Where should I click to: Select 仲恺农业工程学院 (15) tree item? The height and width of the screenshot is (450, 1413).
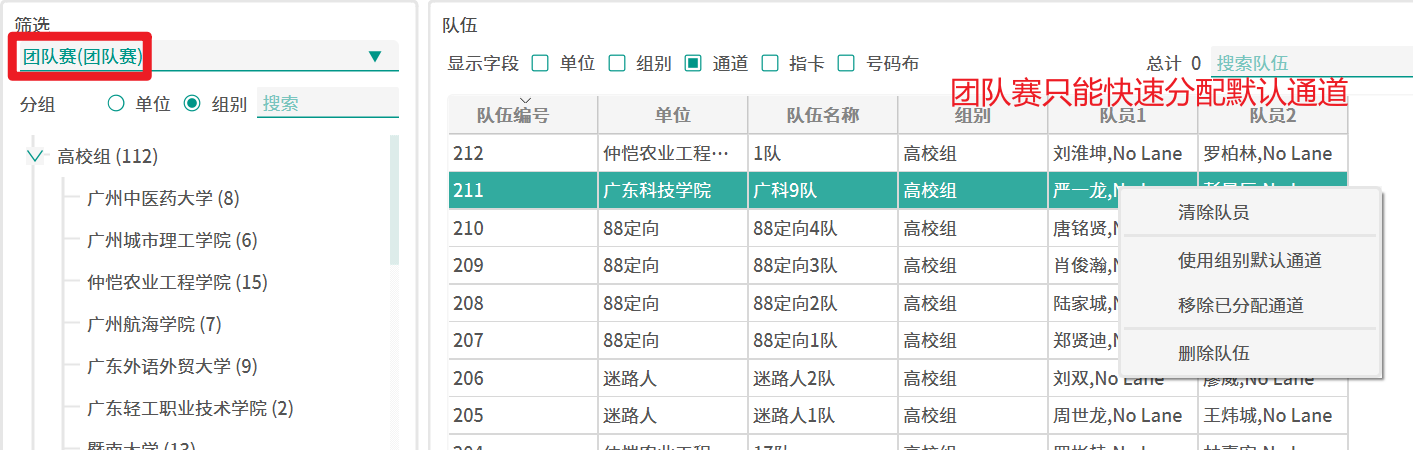[x=177, y=282]
